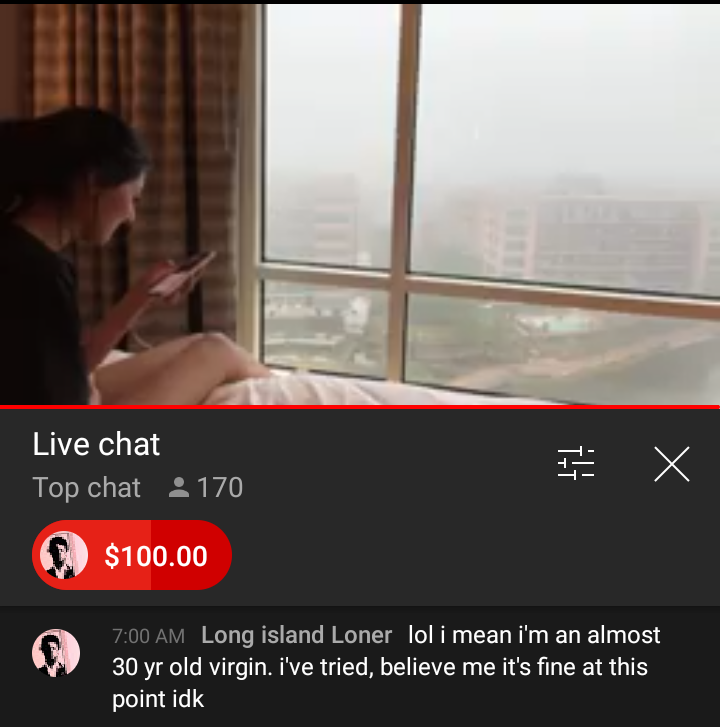Tap the window view in the video
The height and width of the screenshot is (727, 720).
pos(491,199)
